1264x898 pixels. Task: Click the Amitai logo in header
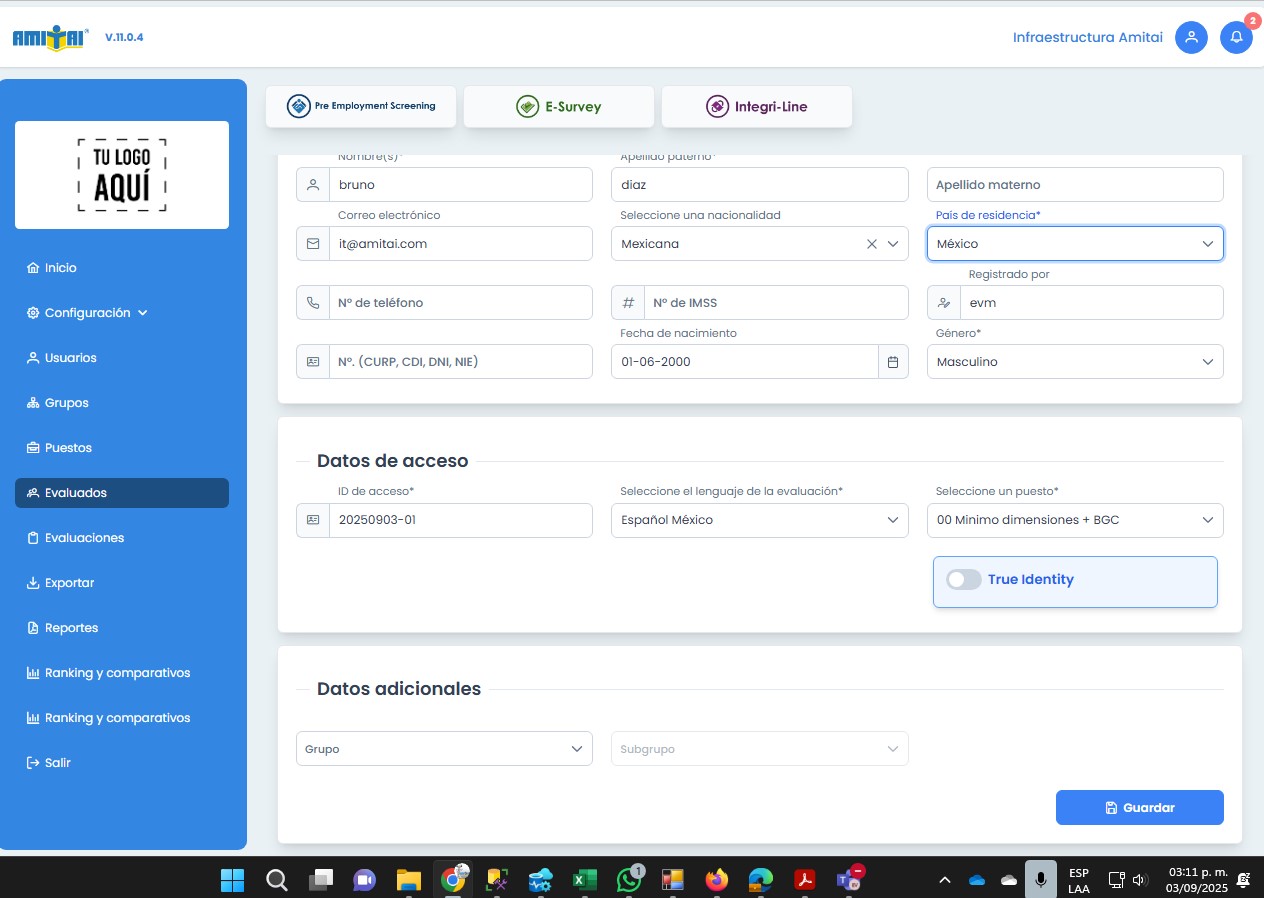click(51, 38)
